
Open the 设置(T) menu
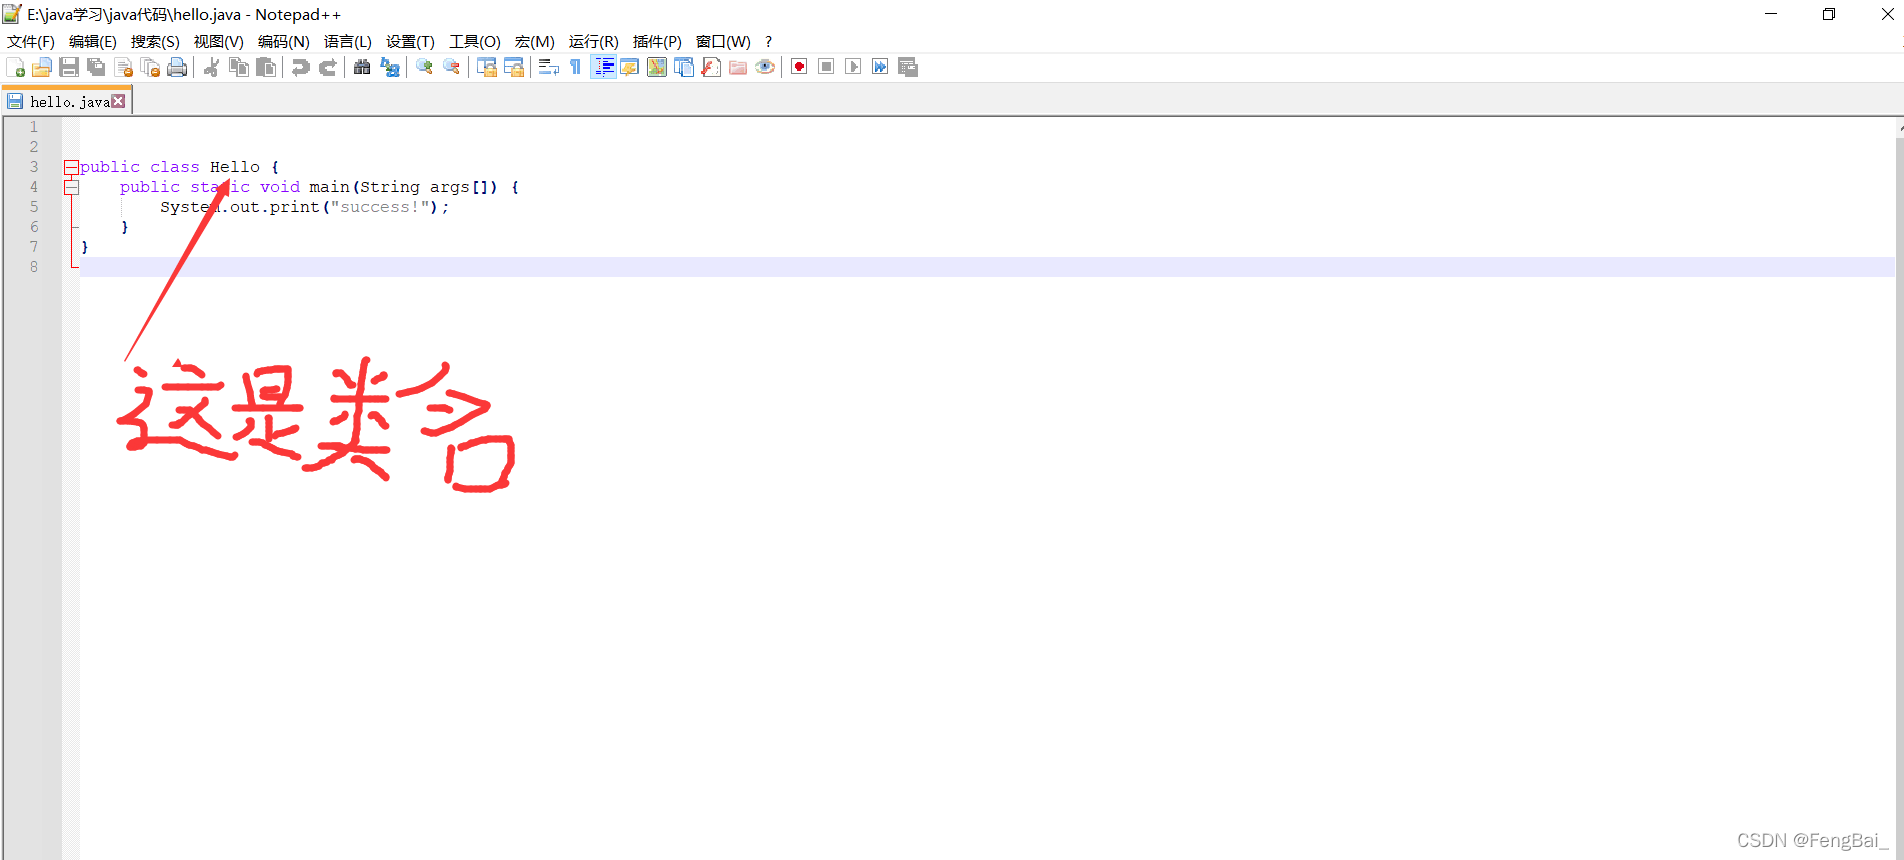click(x=410, y=41)
